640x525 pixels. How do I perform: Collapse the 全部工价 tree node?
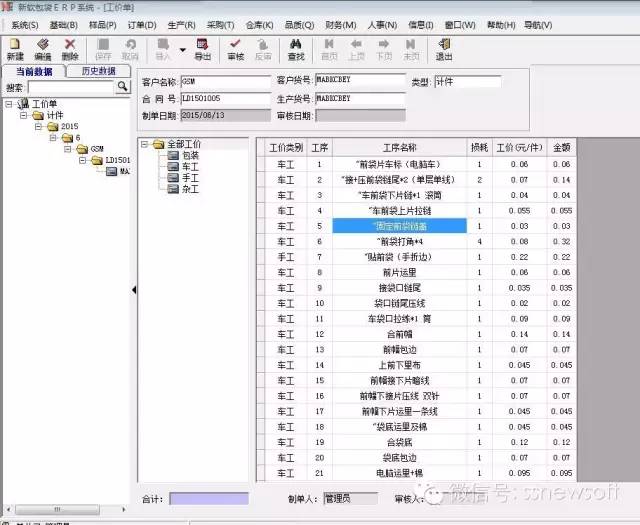click(x=145, y=144)
